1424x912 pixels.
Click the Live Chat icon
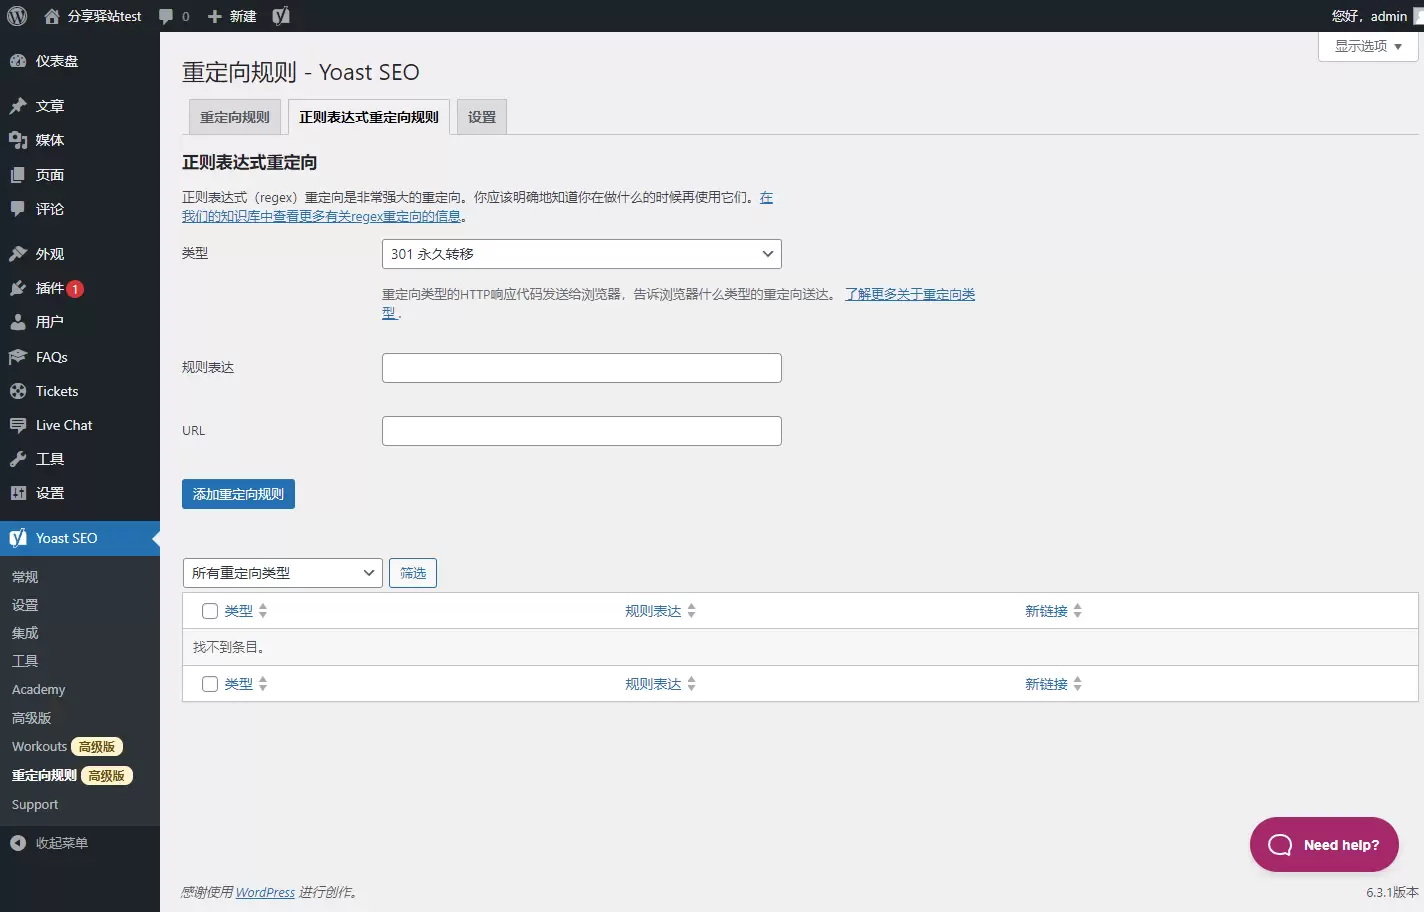tap(18, 425)
